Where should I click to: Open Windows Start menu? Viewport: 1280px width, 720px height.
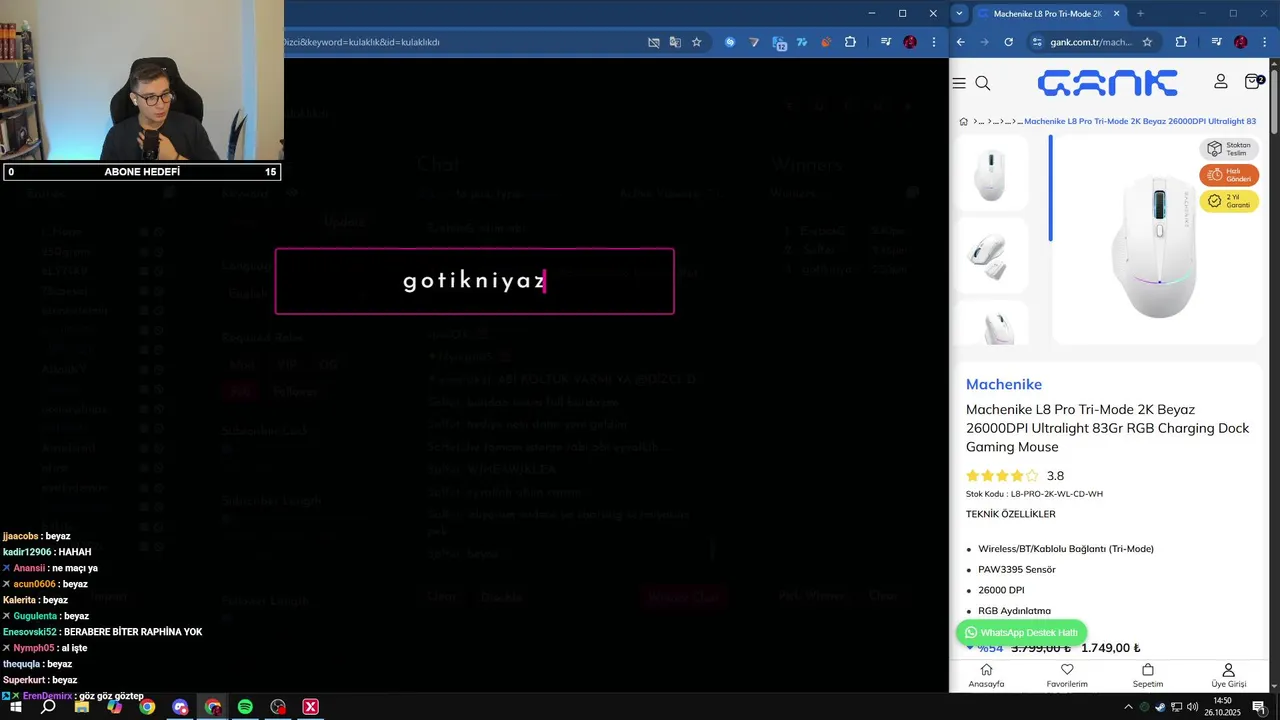pos(15,707)
